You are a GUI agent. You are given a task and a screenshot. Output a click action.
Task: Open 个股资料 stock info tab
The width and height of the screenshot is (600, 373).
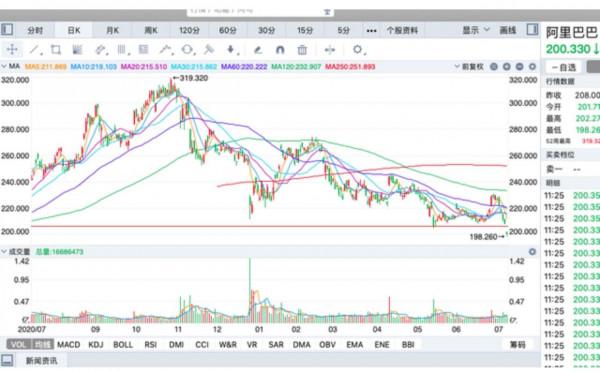tap(402, 31)
